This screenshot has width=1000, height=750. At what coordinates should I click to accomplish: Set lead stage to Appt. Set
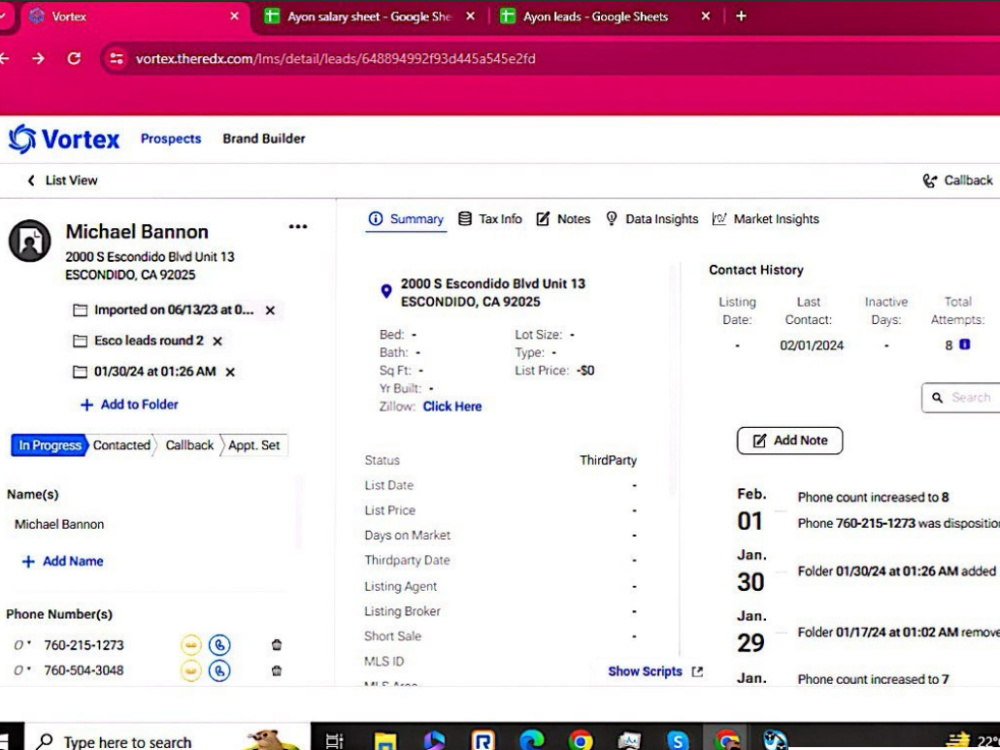click(x=254, y=445)
